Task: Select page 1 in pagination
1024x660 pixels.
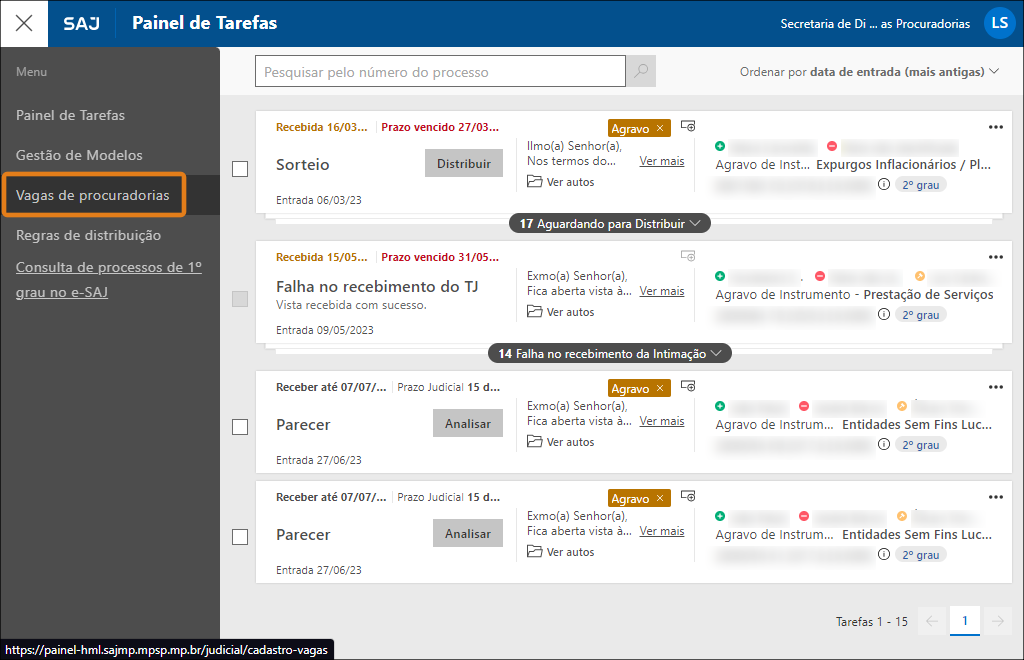Action: point(965,621)
